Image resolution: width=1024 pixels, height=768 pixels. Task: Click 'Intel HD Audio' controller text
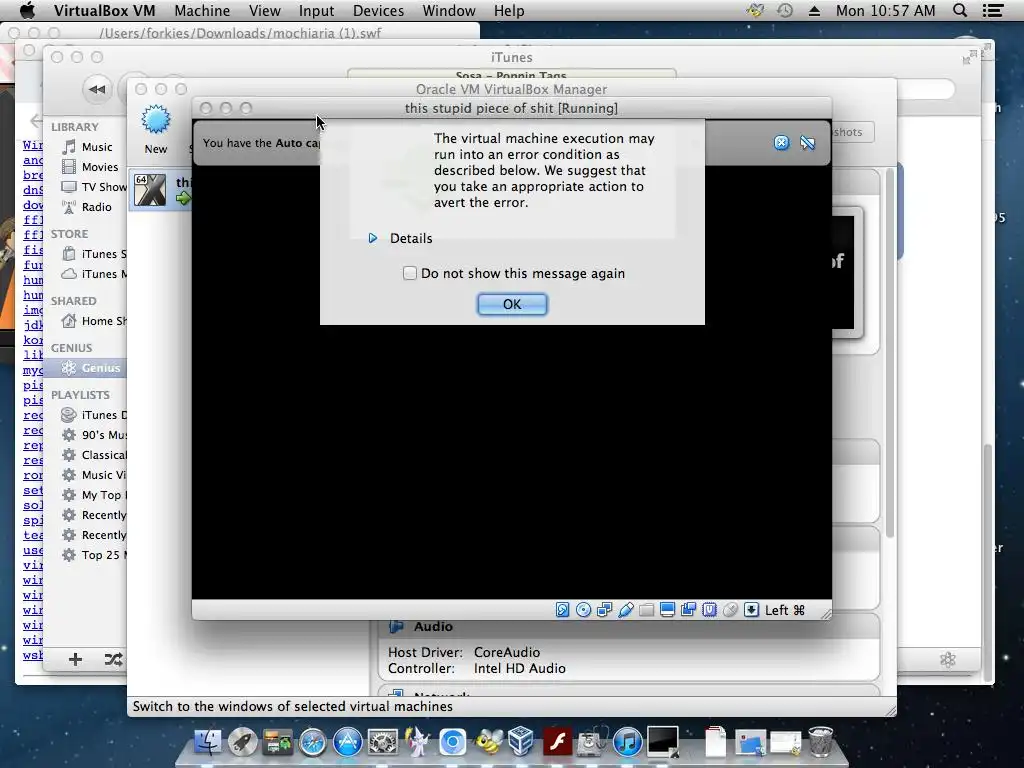coord(520,669)
